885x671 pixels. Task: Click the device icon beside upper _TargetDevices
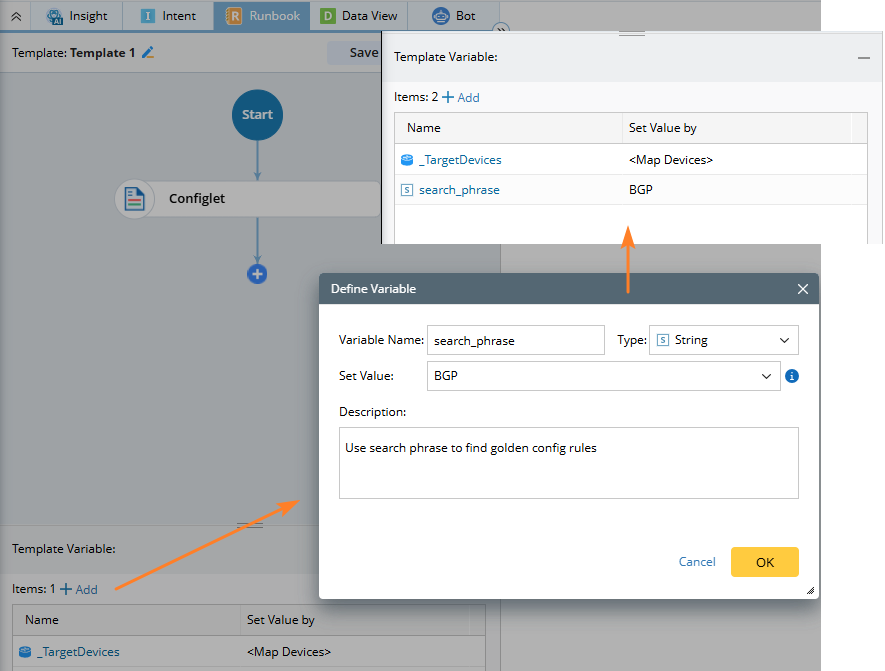(x=407, y=160)
